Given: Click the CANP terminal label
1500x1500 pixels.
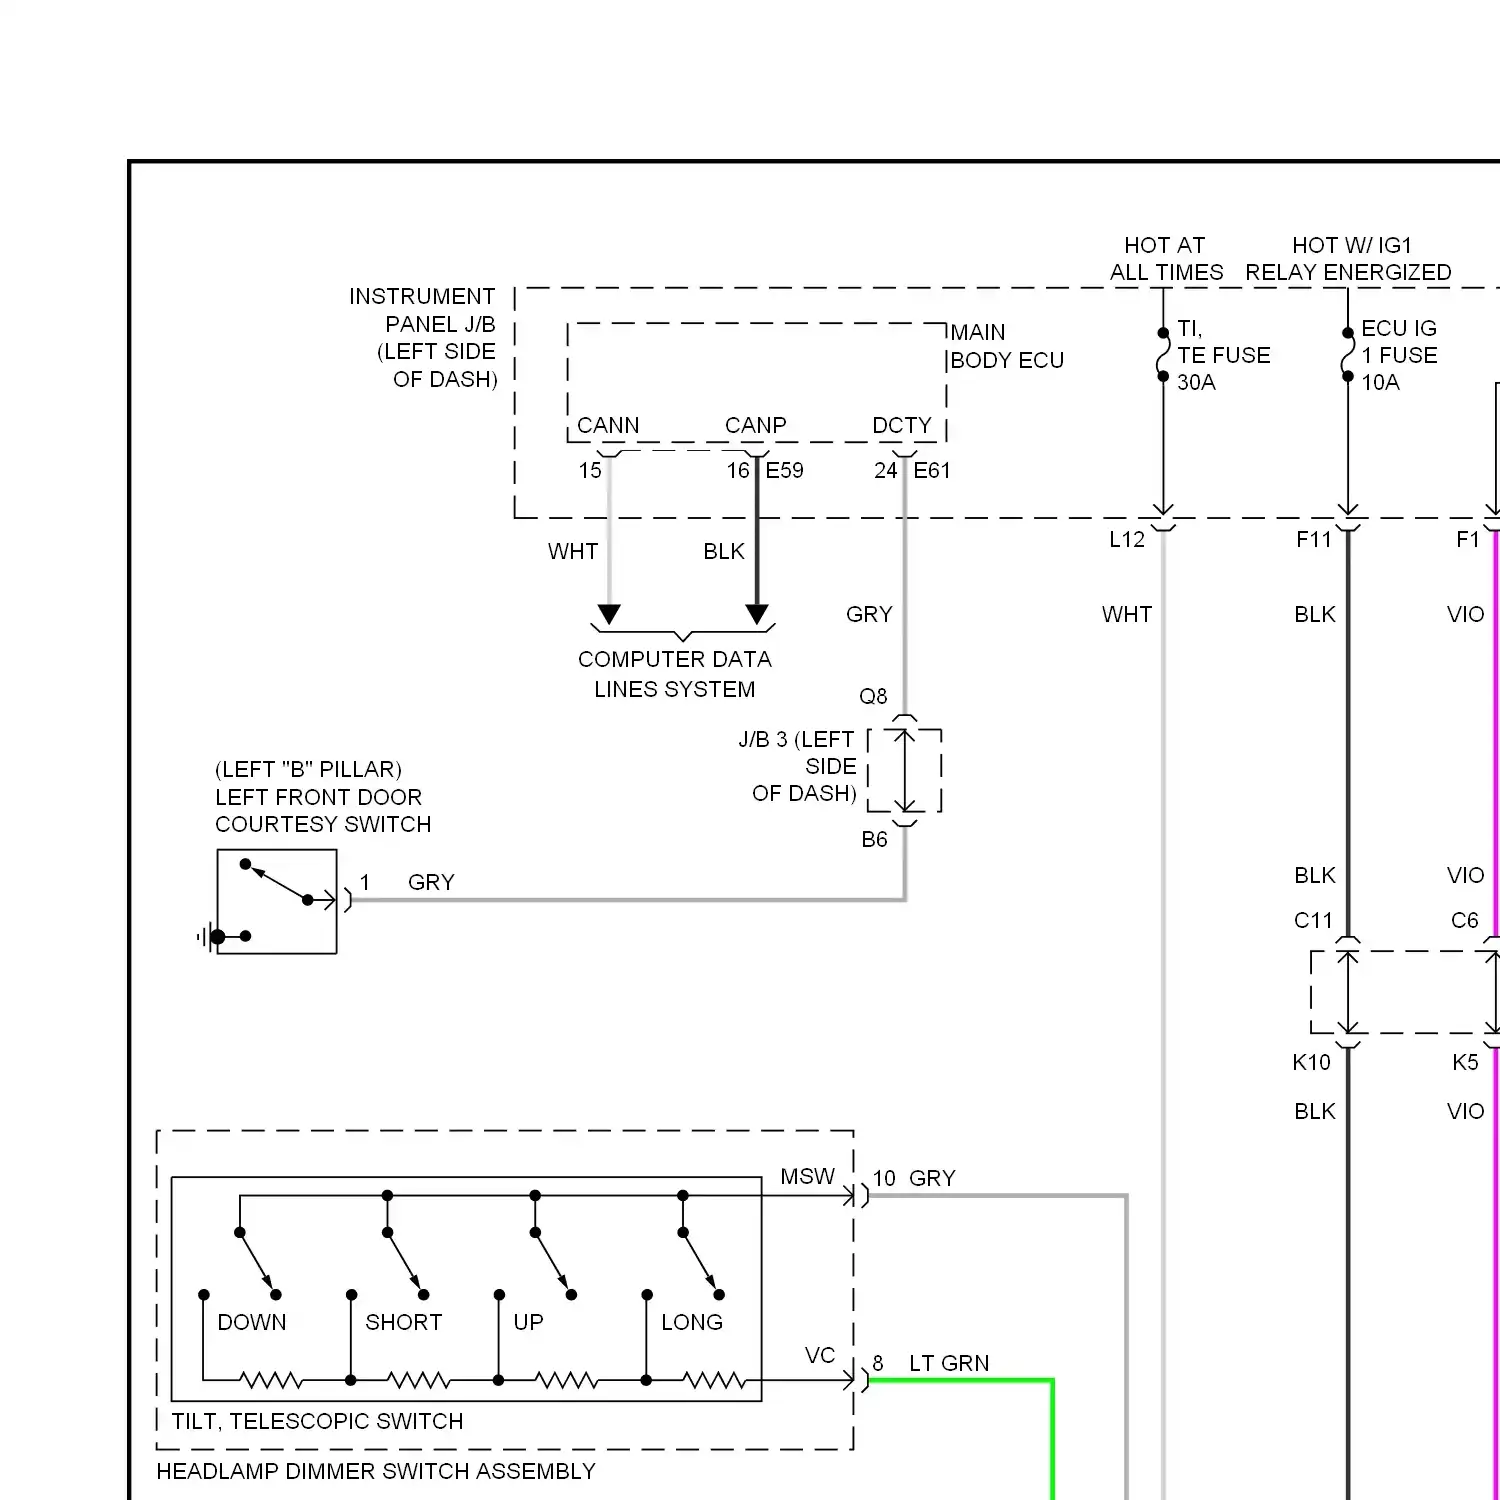Looking at the screenshot, I should [755, 425].
